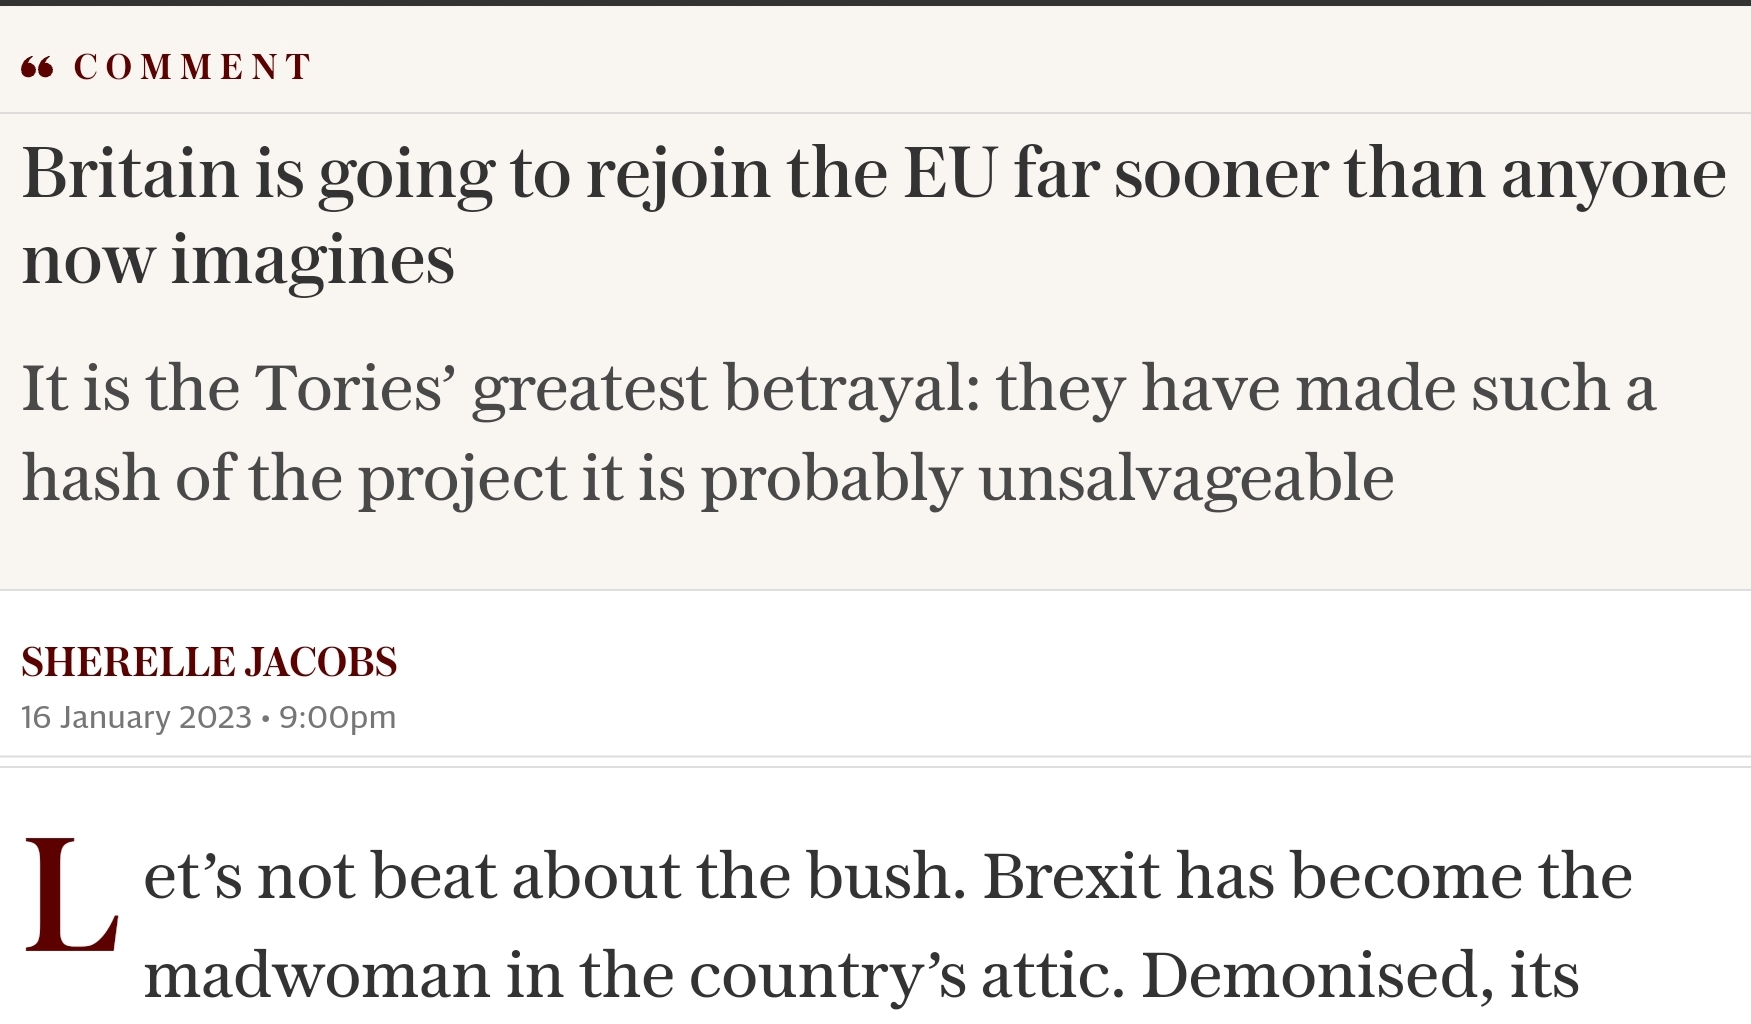Click the word 'unsalvageable' in the standfirst
Screen dimensions: 1751x1024
(x=1186, y=477)
